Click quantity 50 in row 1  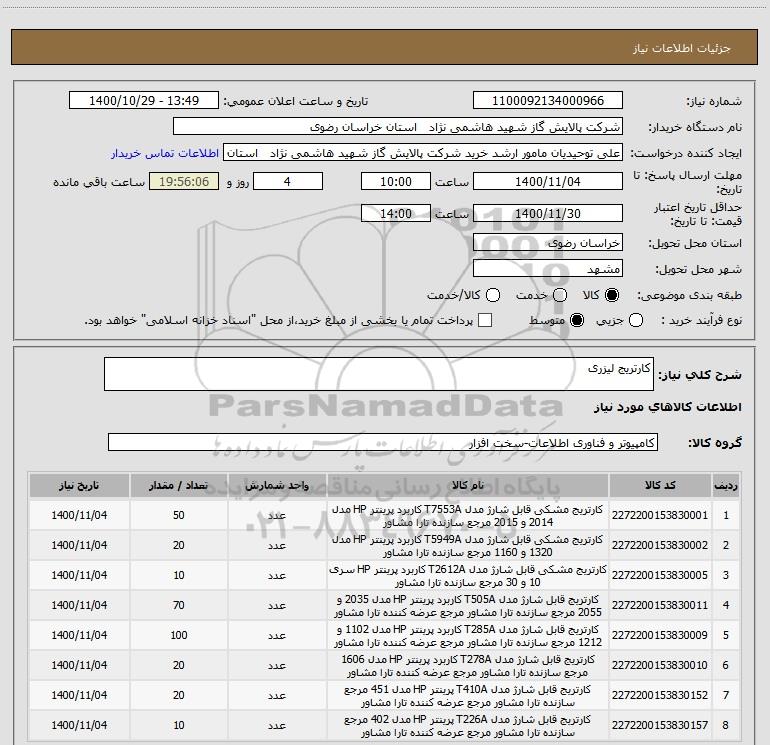[x=178, y=515]
